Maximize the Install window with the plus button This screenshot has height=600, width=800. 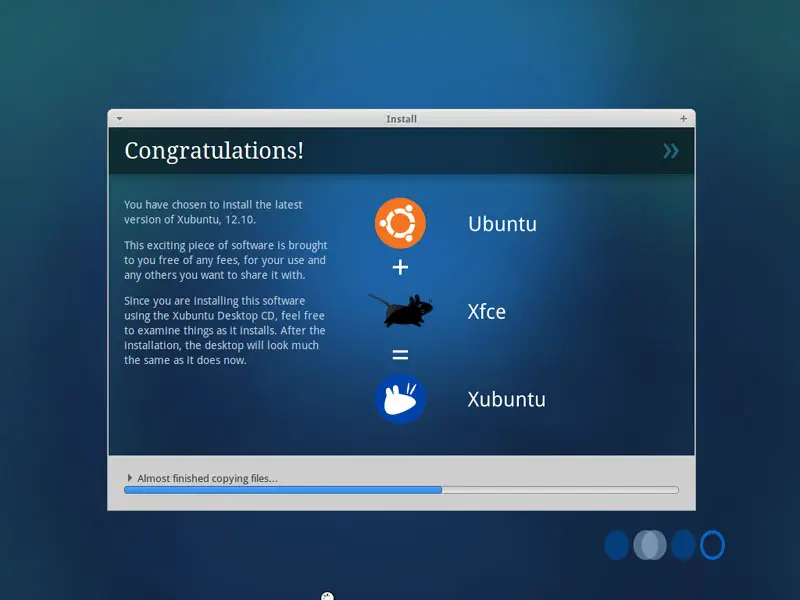pyautogui.click(x=684, y=119)
